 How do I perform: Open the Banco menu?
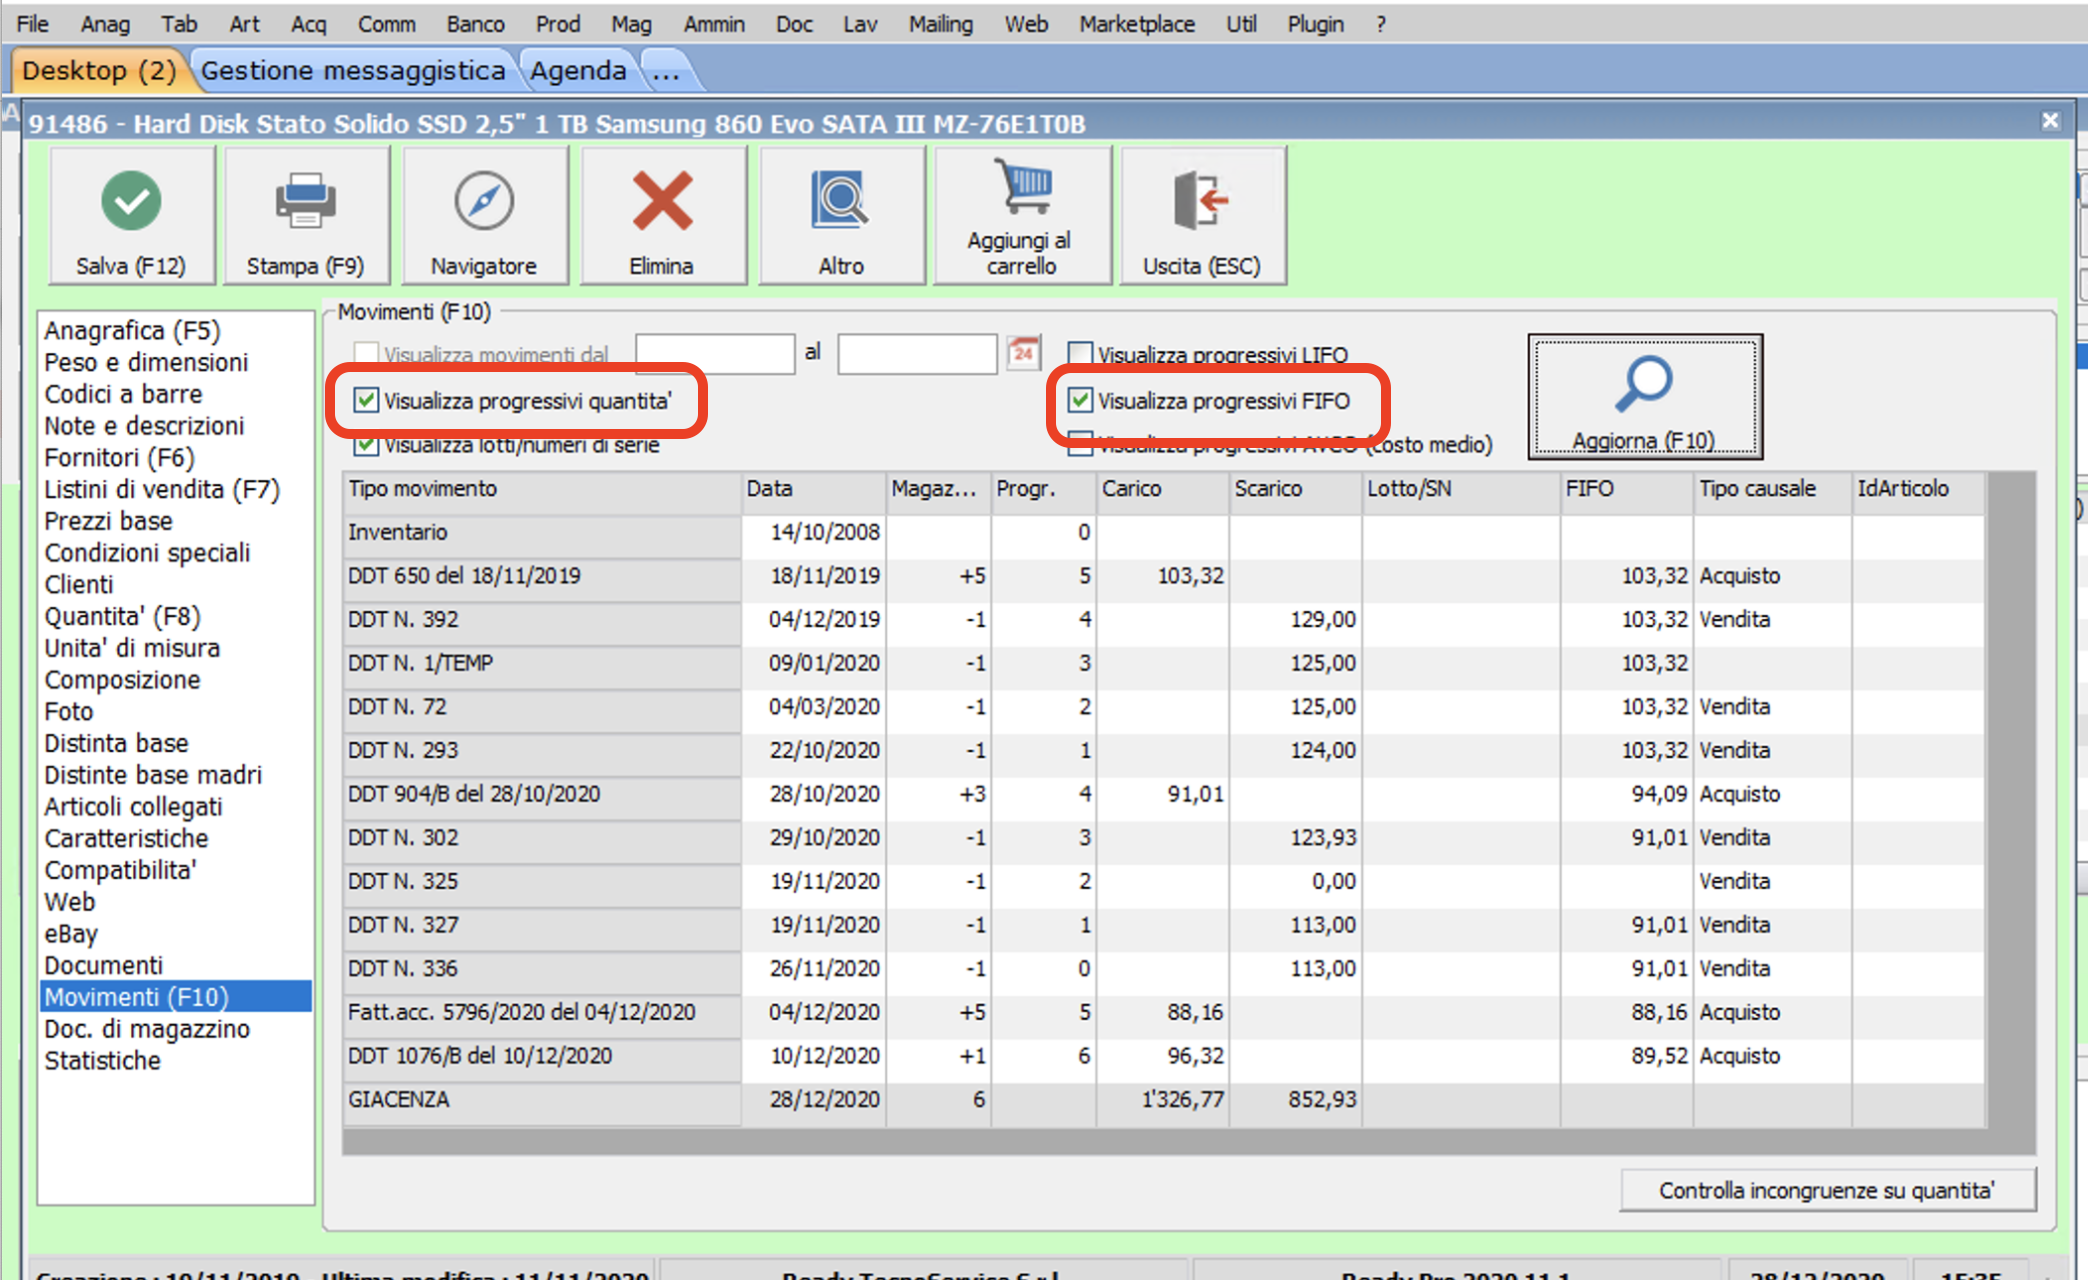[475, 23]
